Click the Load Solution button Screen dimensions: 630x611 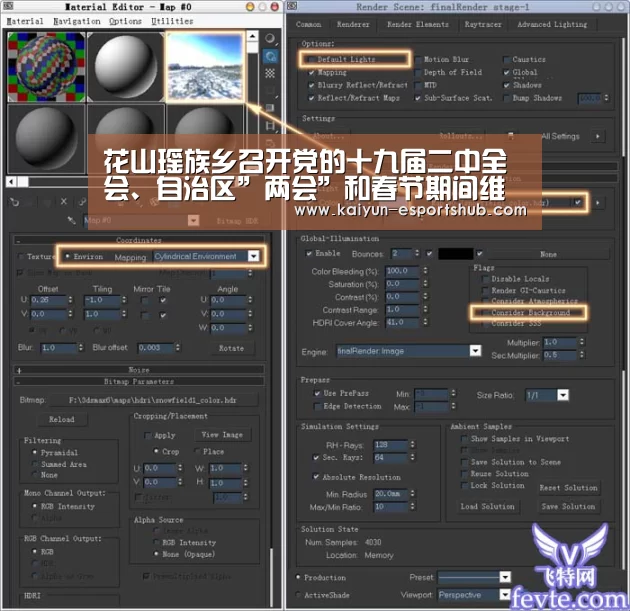pos(487,507)
